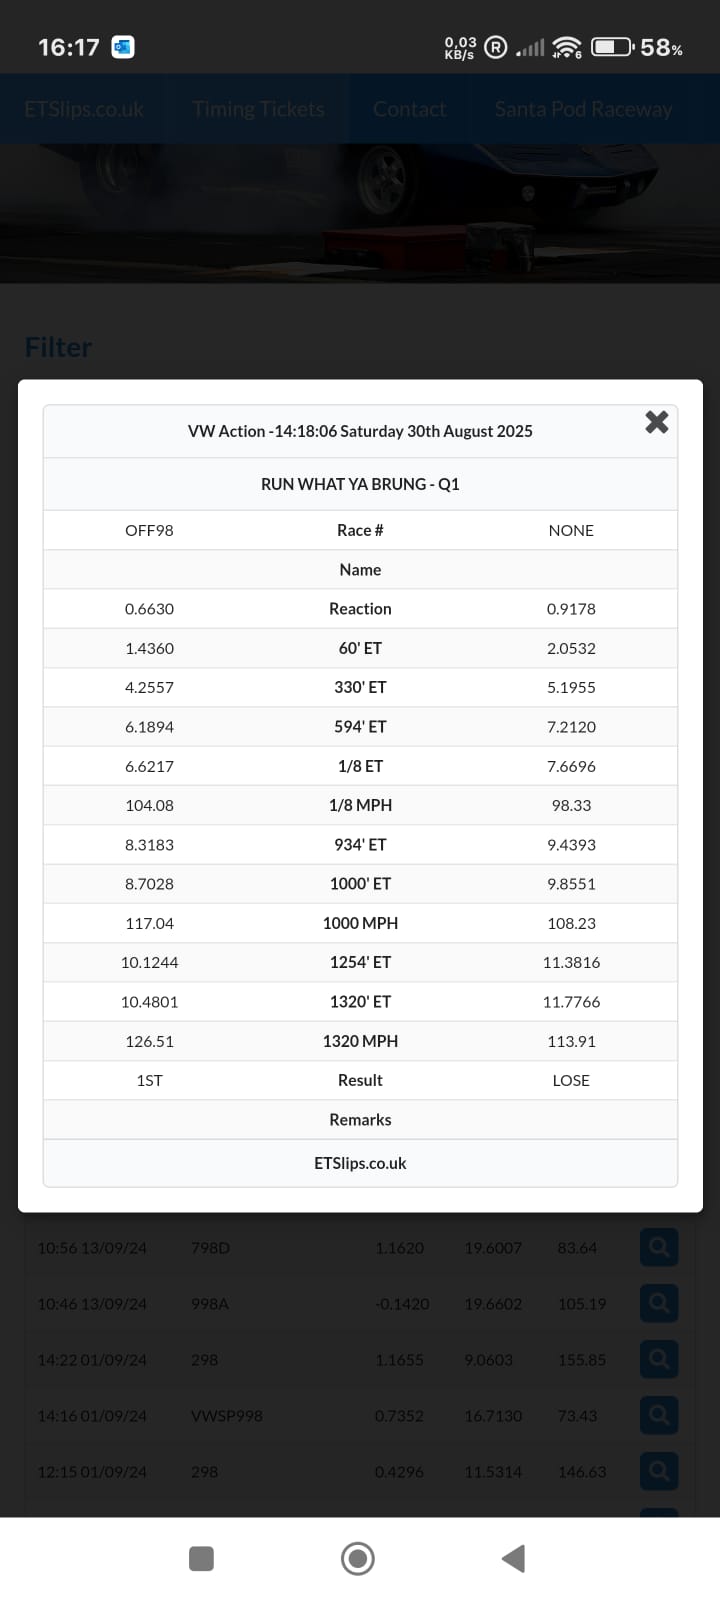720x1600 pixels.
Task: View details of VWSP998 run
Action: coord(659,1415)
